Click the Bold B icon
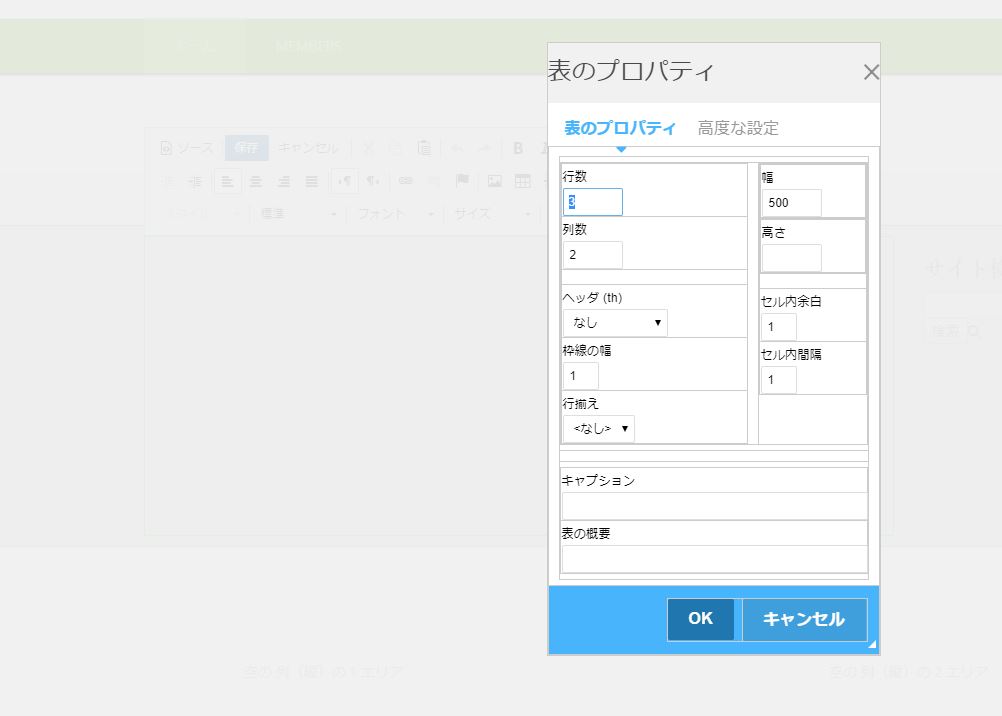Screen dimensions: 1002x716 [x=518, y=148]
